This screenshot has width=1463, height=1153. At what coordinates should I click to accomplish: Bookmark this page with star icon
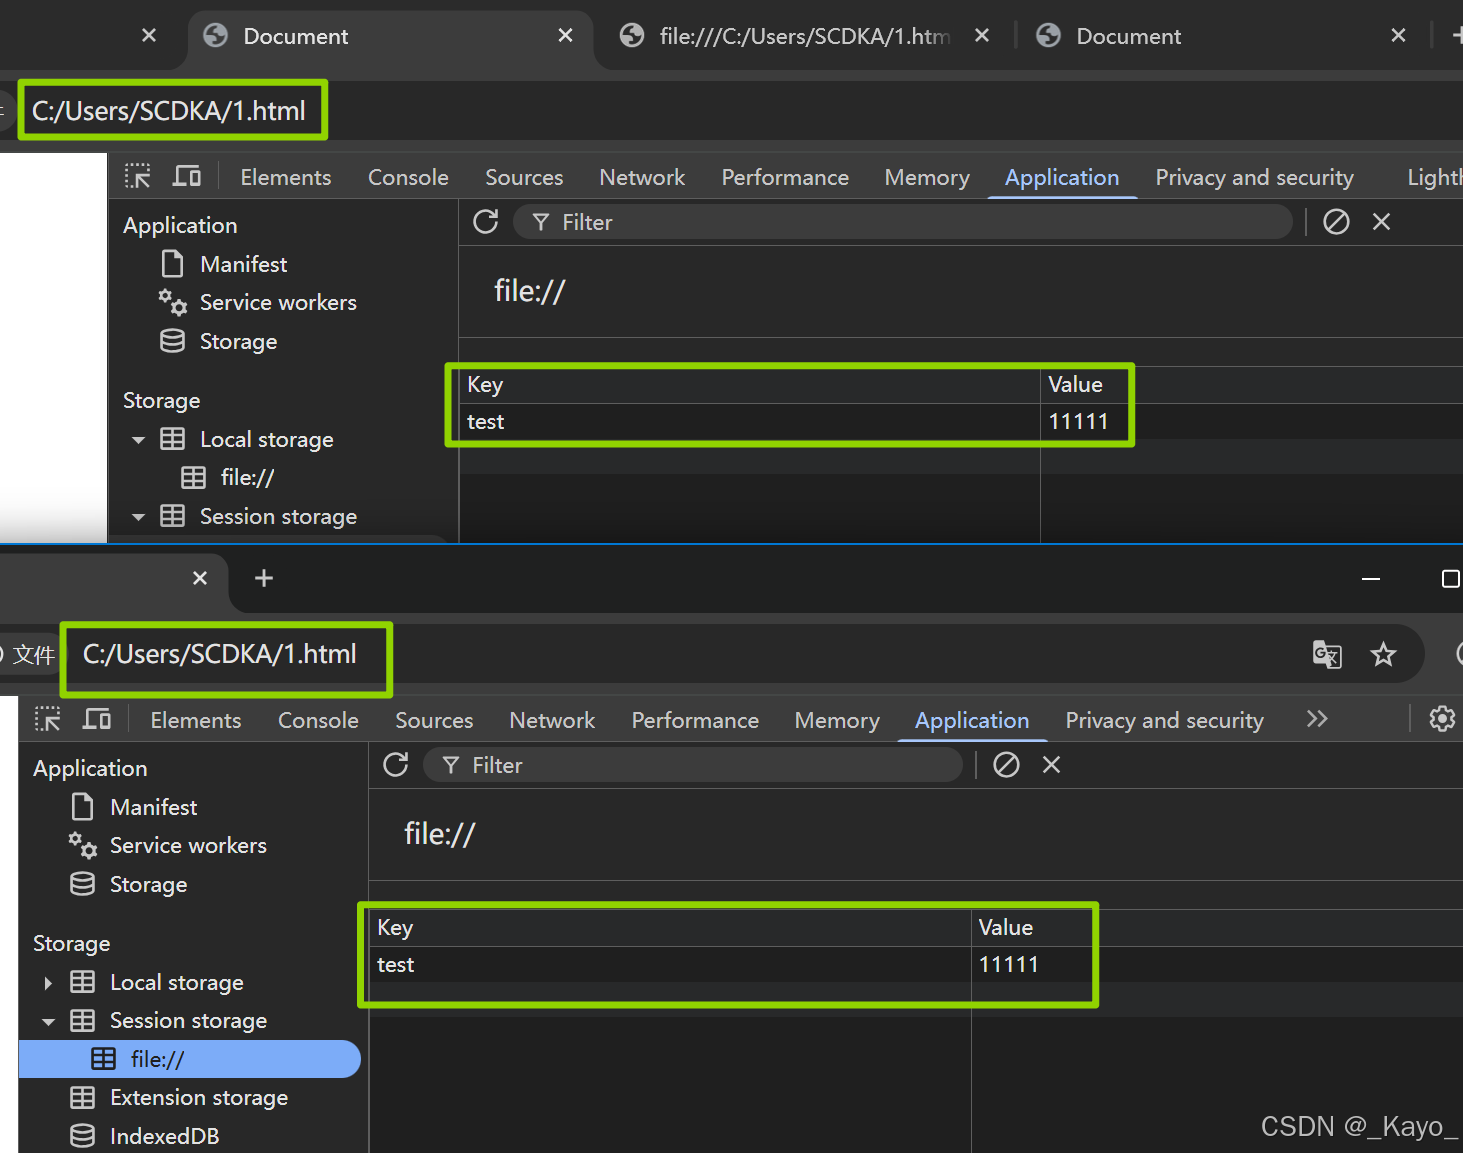pos(1383,654)
